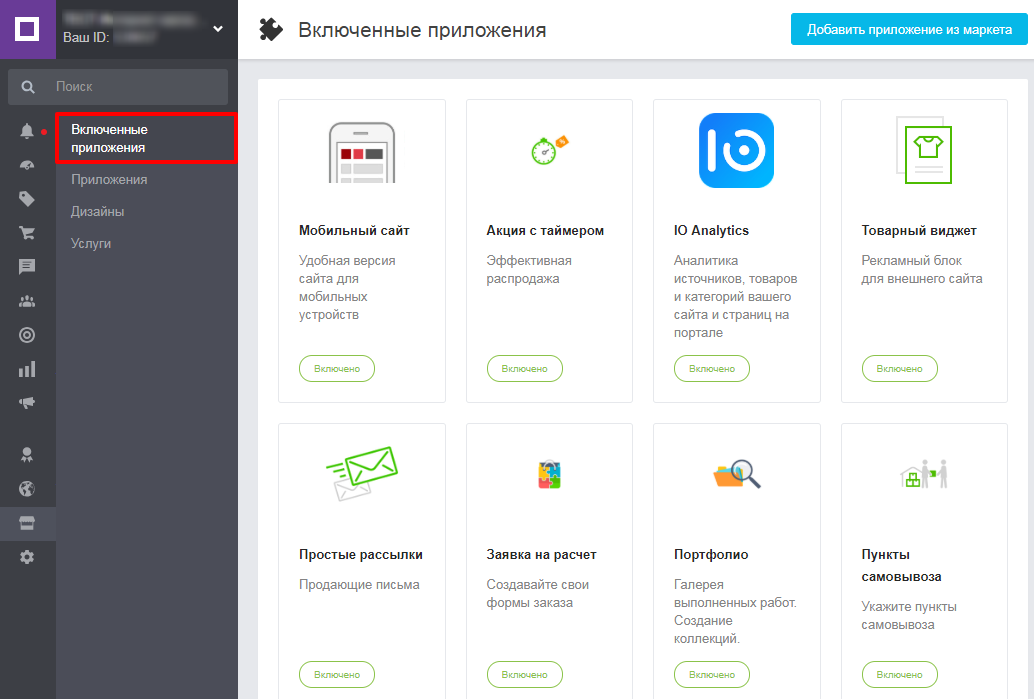Click Добавить приложение из маркета button
Screen dimensions: 1034x699
point(909,29)
